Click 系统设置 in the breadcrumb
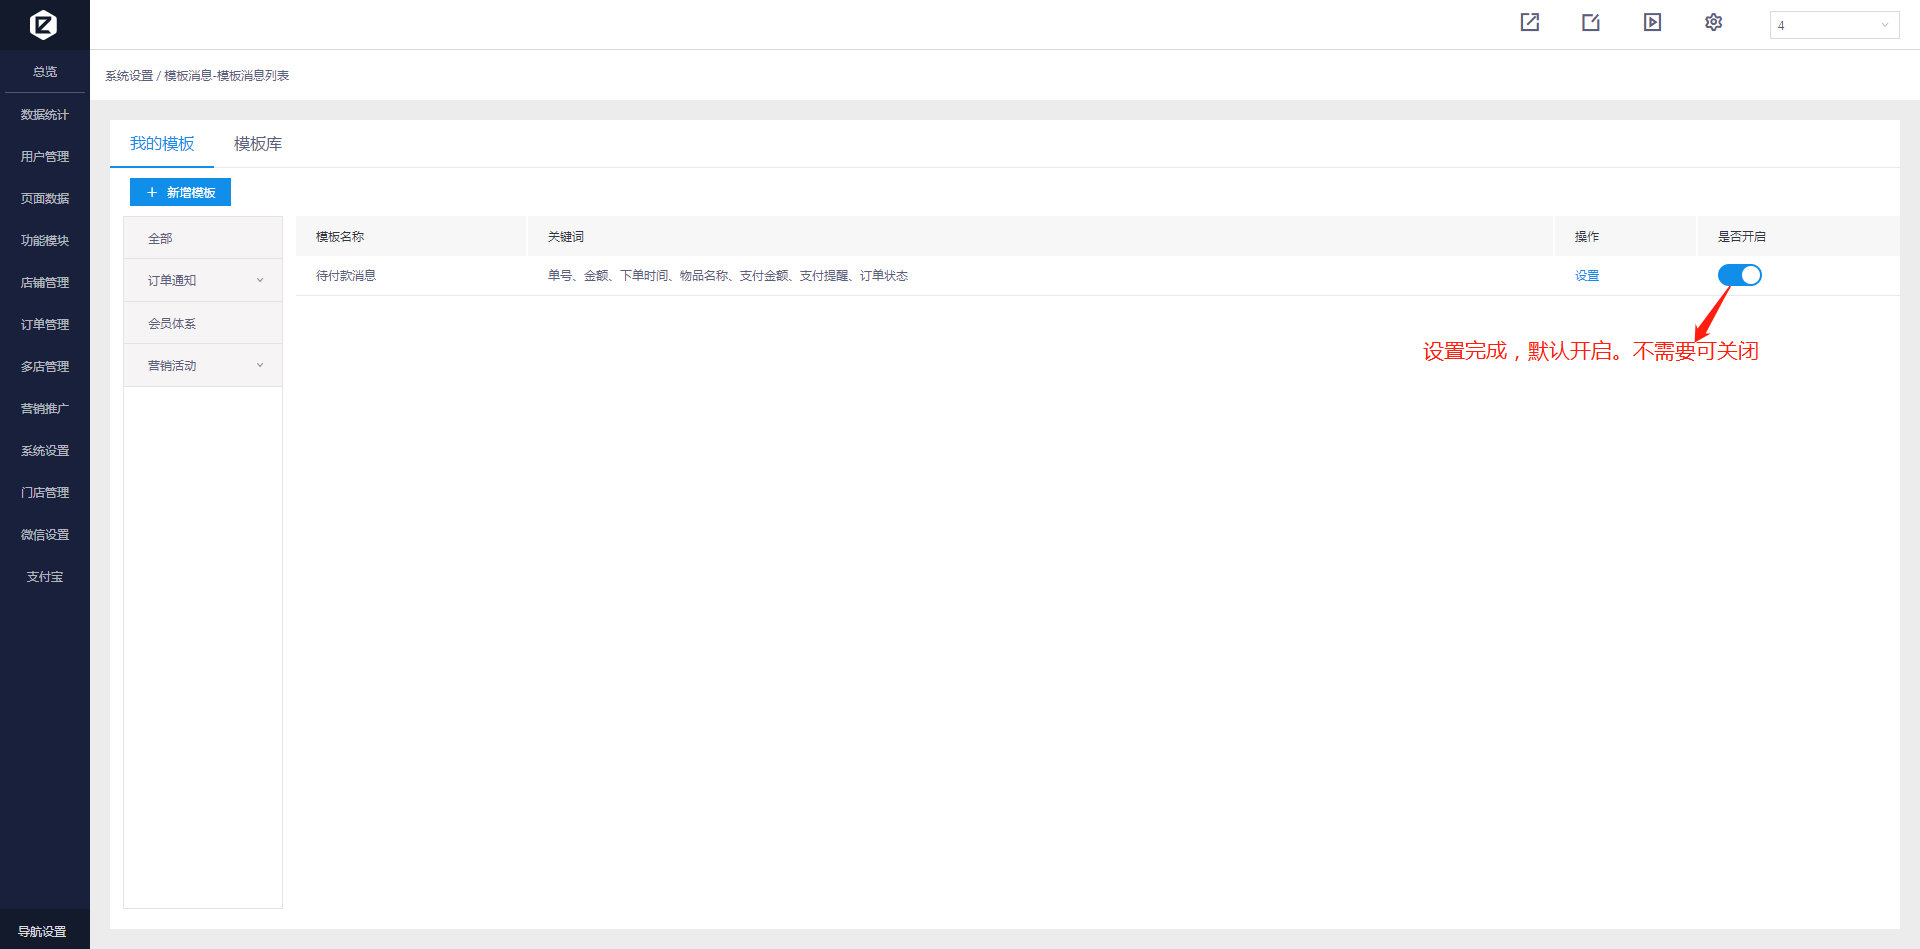The image size is (1920, 949). pos(129,76)
